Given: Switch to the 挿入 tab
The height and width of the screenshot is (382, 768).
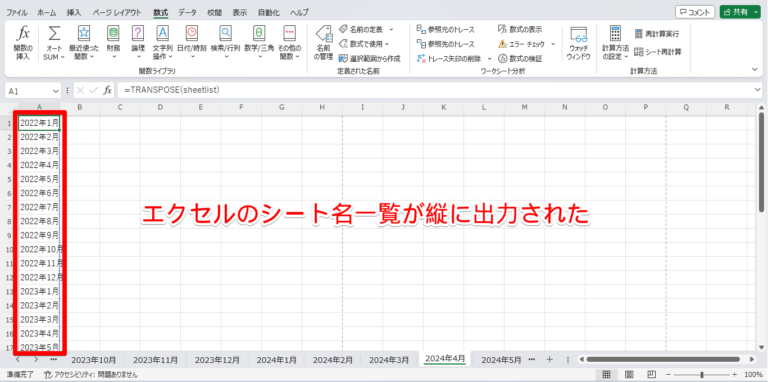Looking at the screenshot, I should (73, 12).
